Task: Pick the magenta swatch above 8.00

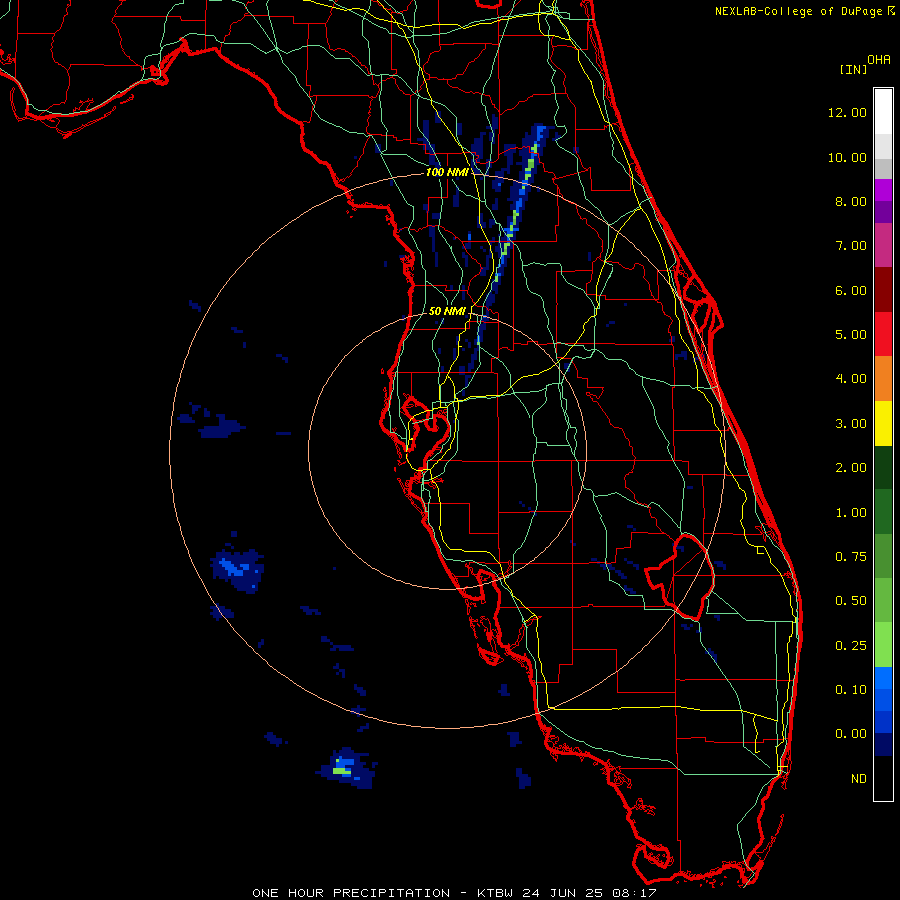Action: (883, 190)
